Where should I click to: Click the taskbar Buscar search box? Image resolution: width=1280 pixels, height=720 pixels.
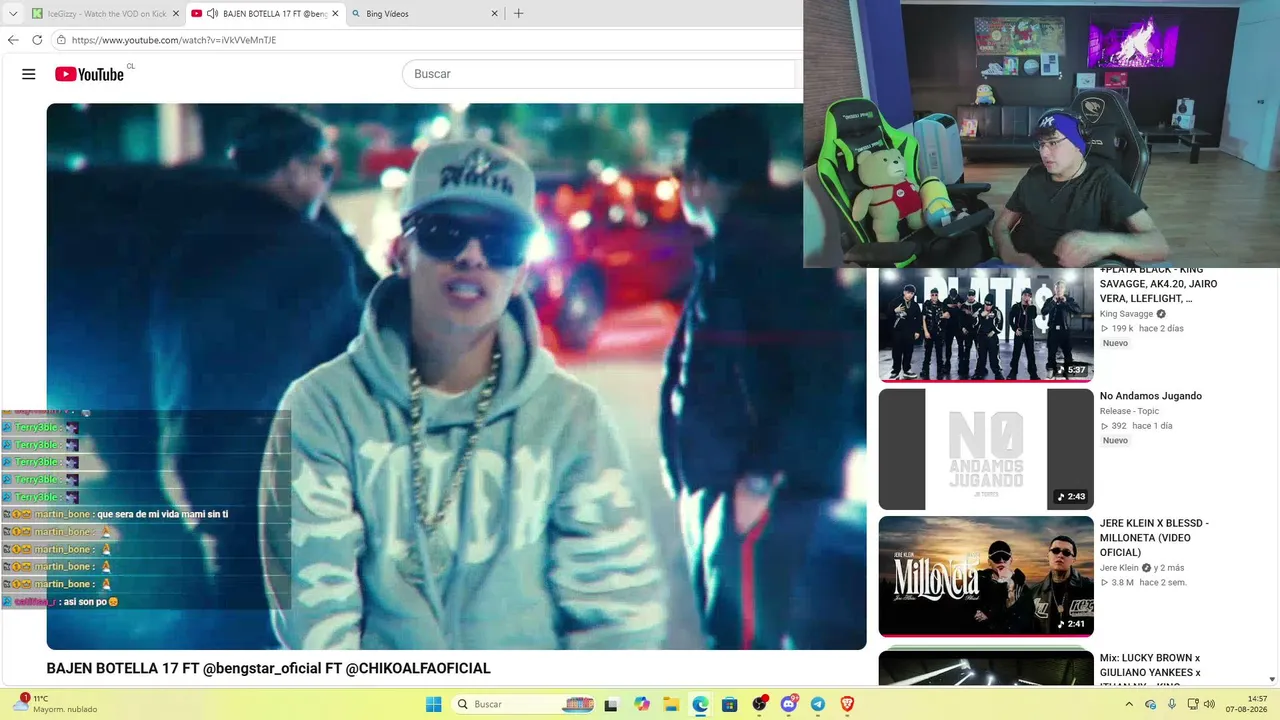pyautogui.click(x=523, y=704)
